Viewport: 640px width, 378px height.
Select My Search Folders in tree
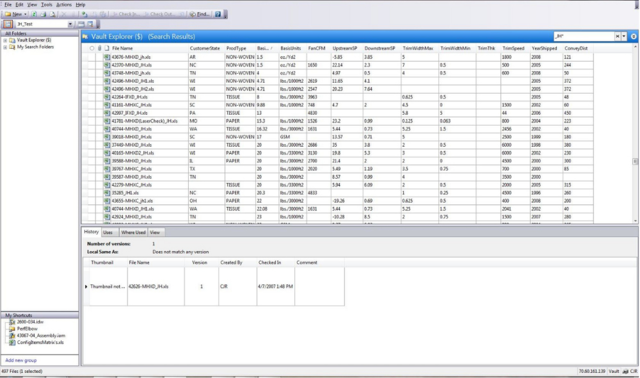tap(35, 47)
